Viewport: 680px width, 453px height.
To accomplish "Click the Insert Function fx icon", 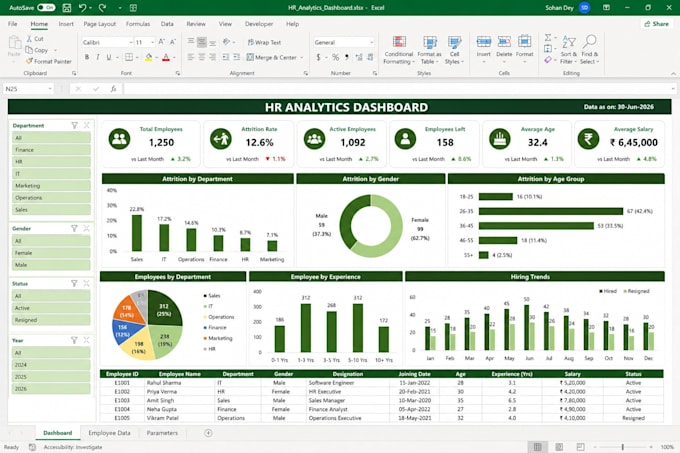I will tap(114, 88).
